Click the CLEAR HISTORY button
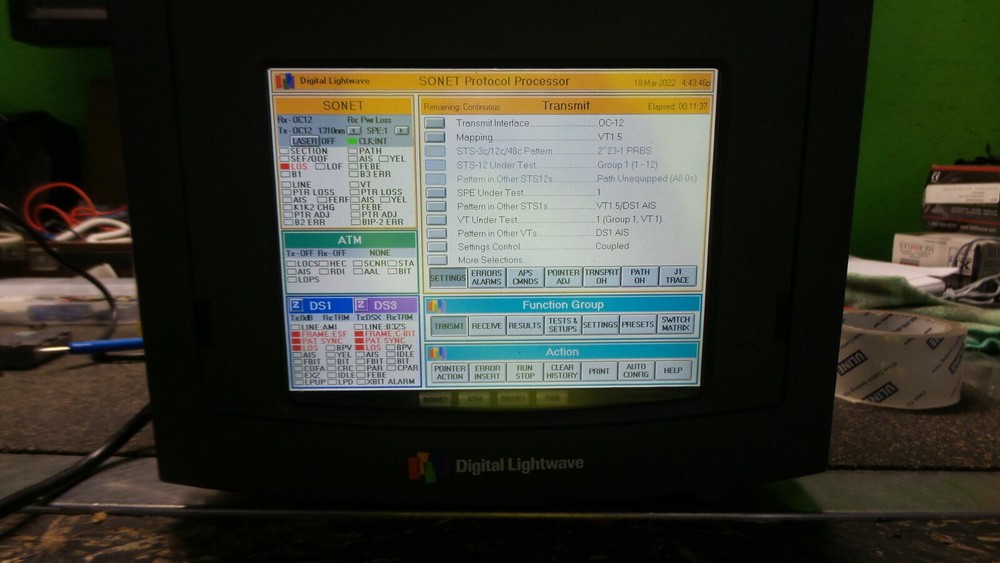Image resolution: width=1000 pixels, height=563 pixels. tap(562, 372)
